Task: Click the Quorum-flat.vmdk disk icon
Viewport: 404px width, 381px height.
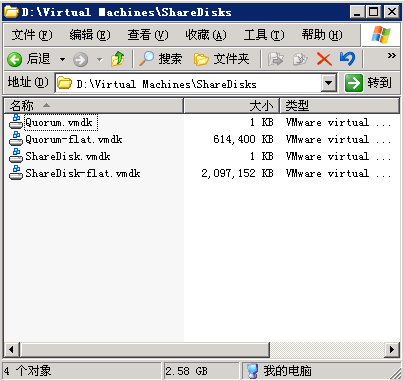Action: (16, 138)
